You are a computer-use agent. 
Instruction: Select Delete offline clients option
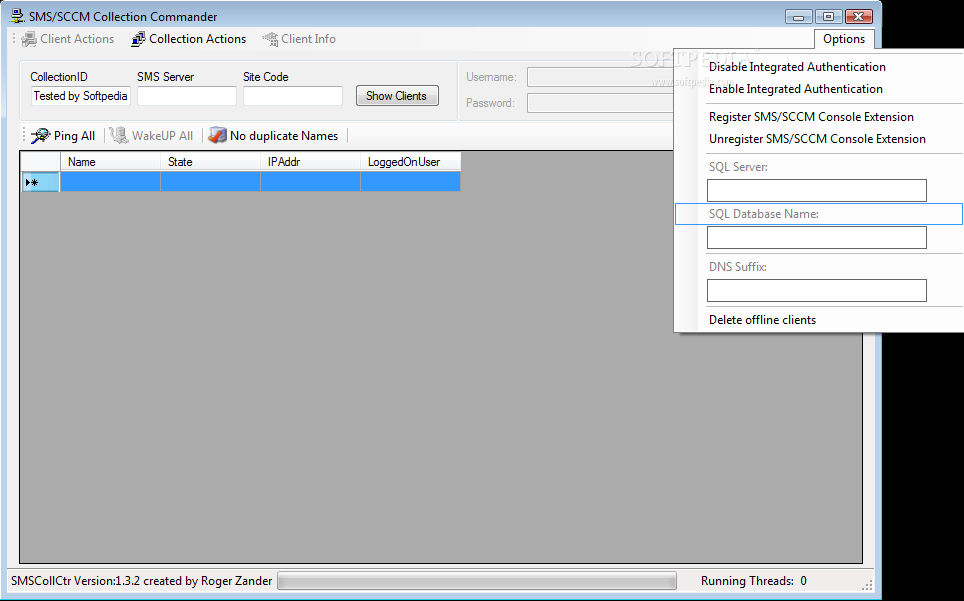pyautogui.click(x=762, y=320)
